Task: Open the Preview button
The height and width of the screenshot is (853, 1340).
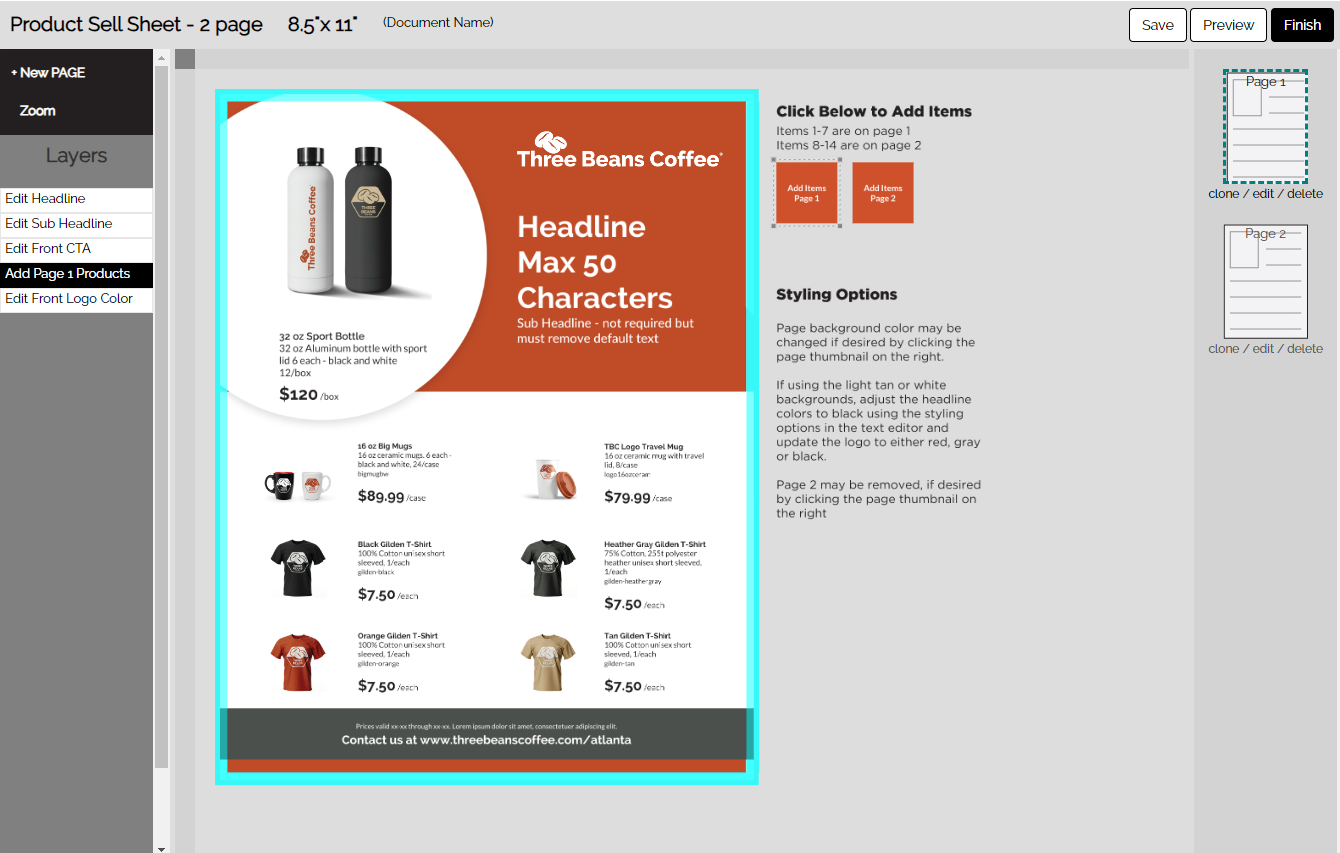Action: [x=1228, y=25]
